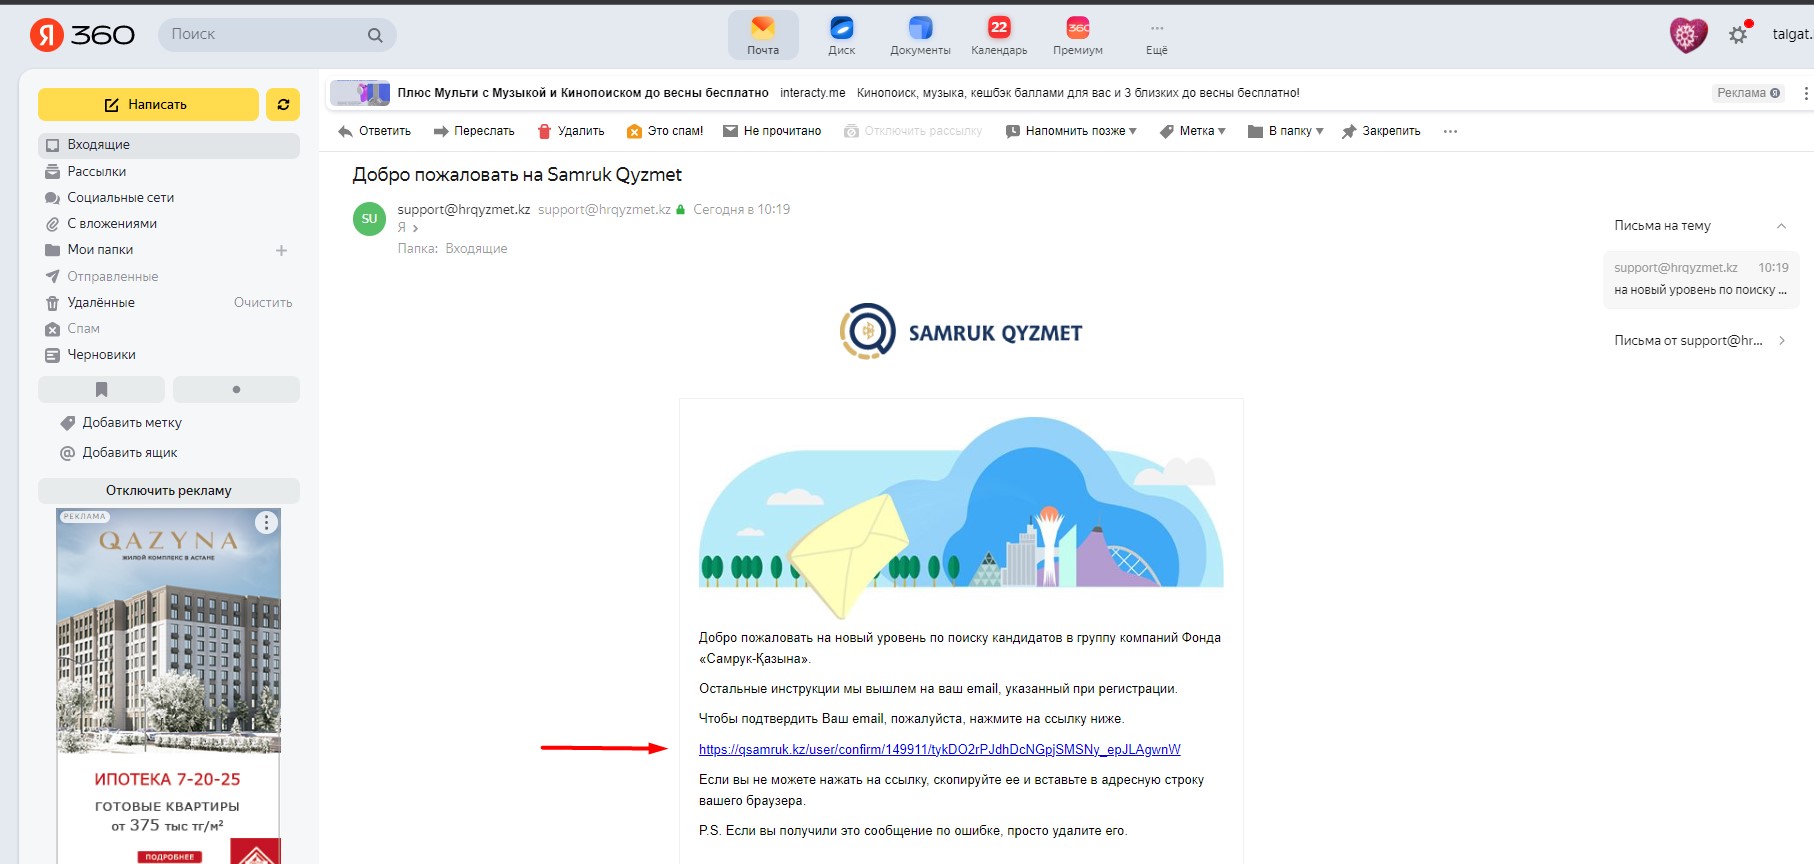Filter by flagged bookmark button
This screenshot has width=1814, height=864.
(x=101, y=389)
